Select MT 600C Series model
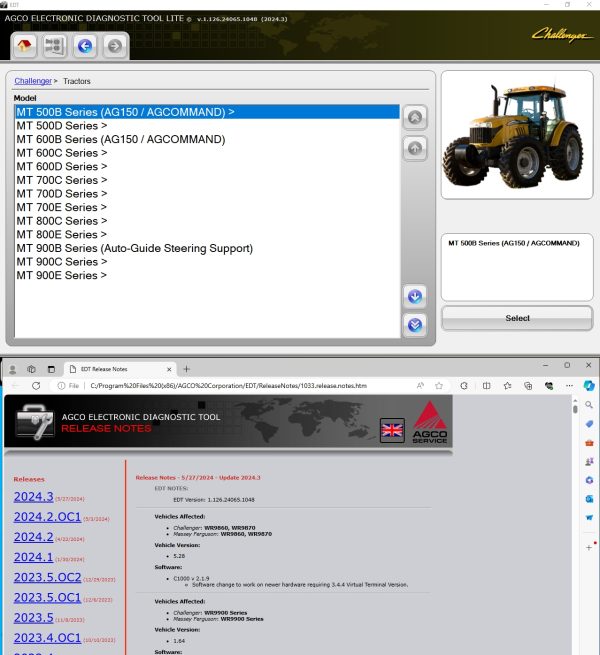Viewport: 600px width, 655px height. point(207,153)
